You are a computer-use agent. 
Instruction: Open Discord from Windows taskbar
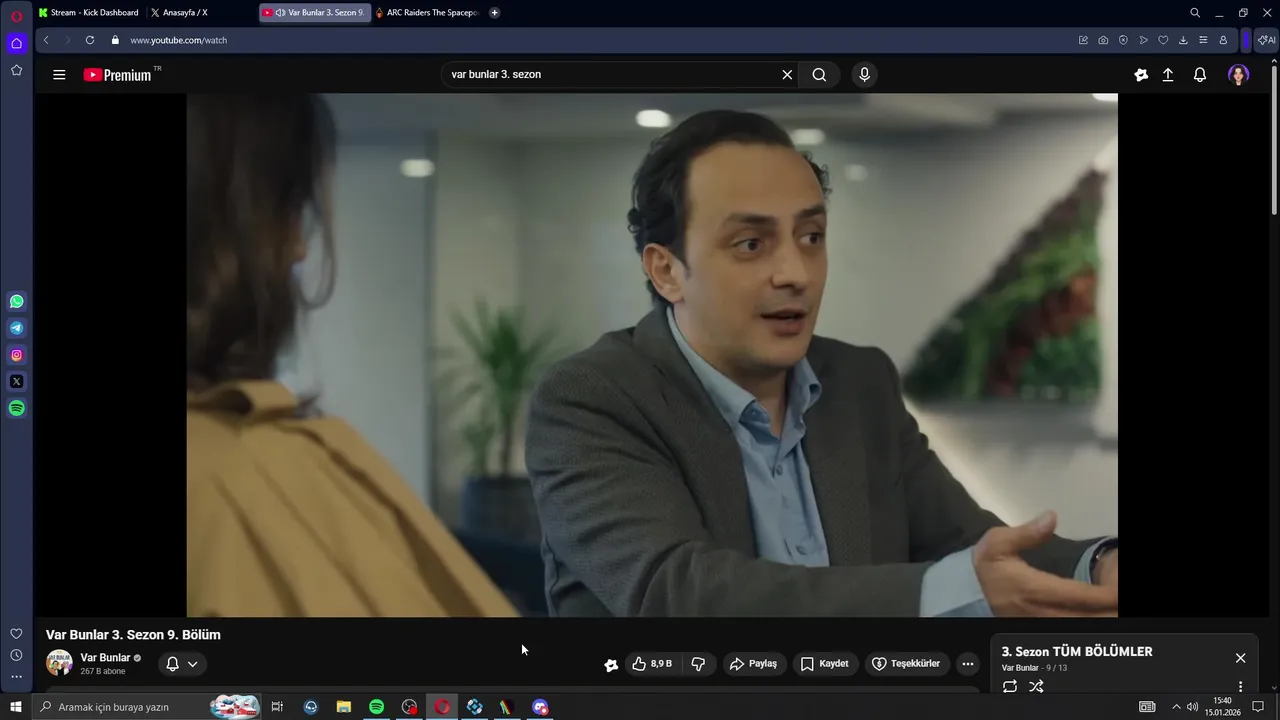coord(540,707)
